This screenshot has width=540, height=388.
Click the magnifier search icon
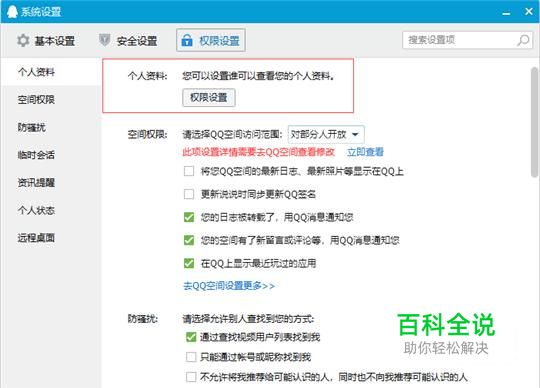(523, 40)
